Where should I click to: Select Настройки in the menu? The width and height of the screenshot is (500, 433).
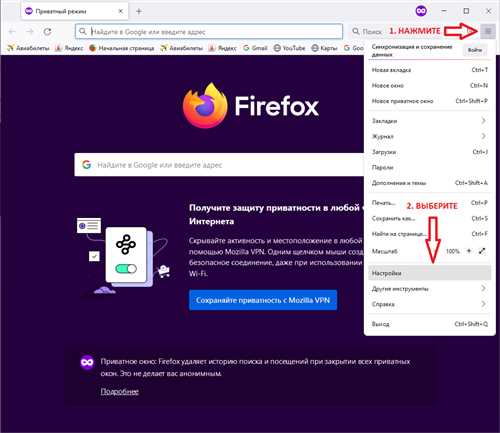tap(429, 273)
